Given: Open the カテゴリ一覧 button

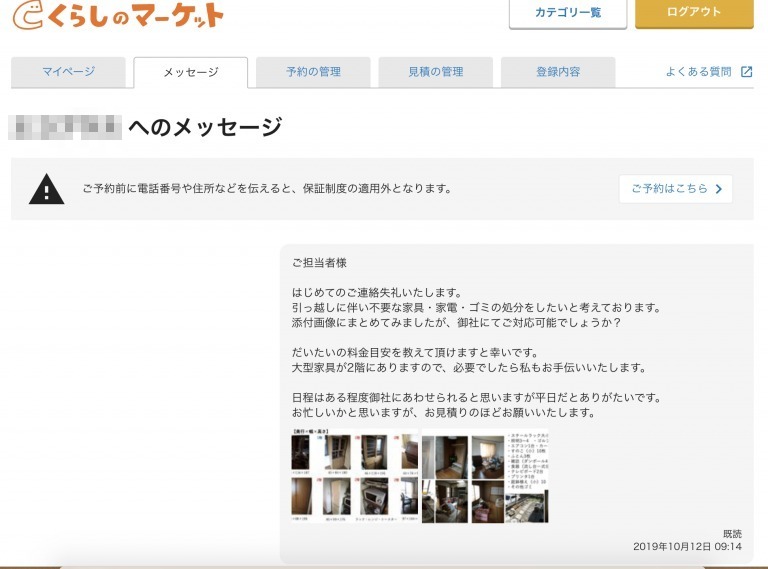Looking at the screenshot, I should click(x=568, y=13).
